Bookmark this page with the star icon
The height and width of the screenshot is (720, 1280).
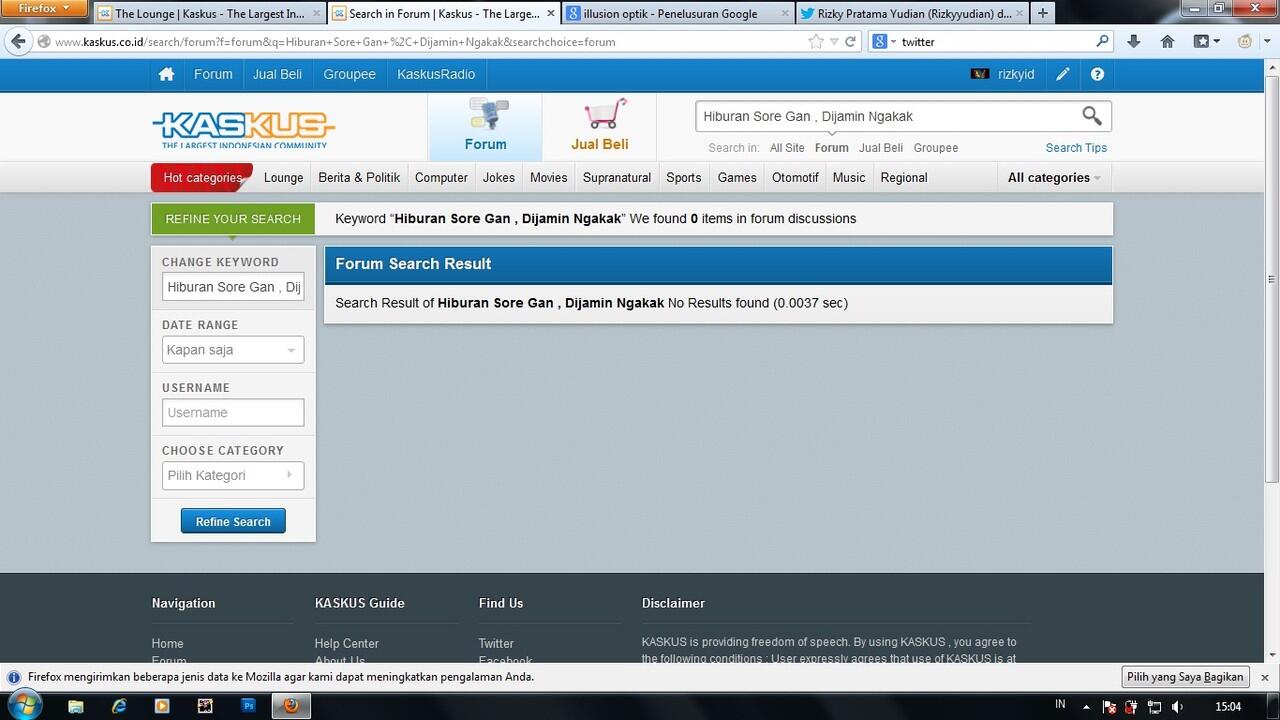(816, 42)
